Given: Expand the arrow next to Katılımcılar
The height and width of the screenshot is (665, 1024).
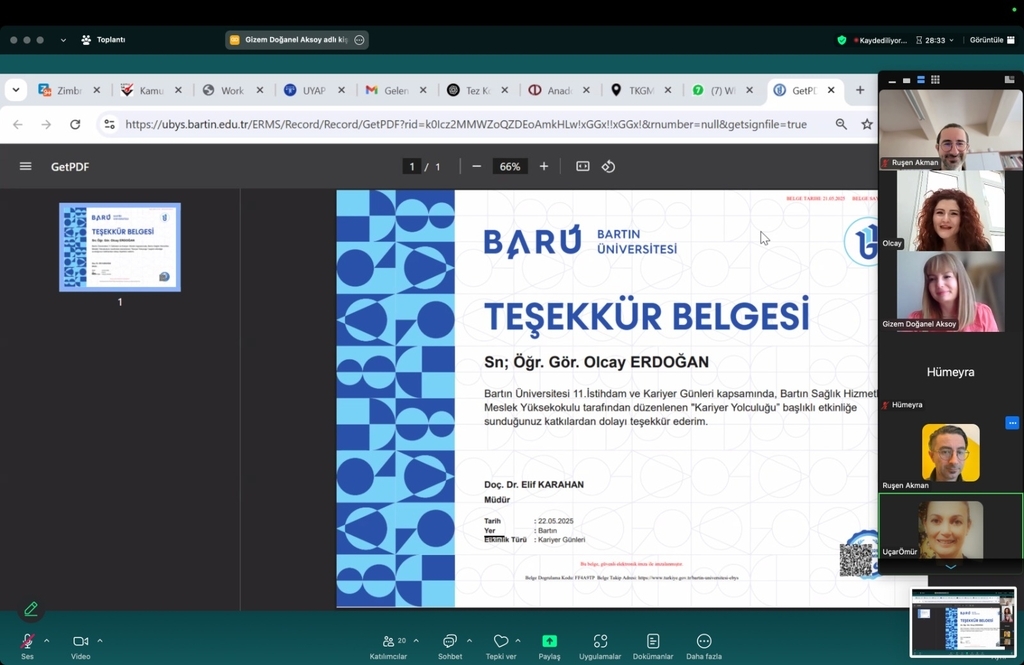Looking at the screenshot, I should pos(416,641).
